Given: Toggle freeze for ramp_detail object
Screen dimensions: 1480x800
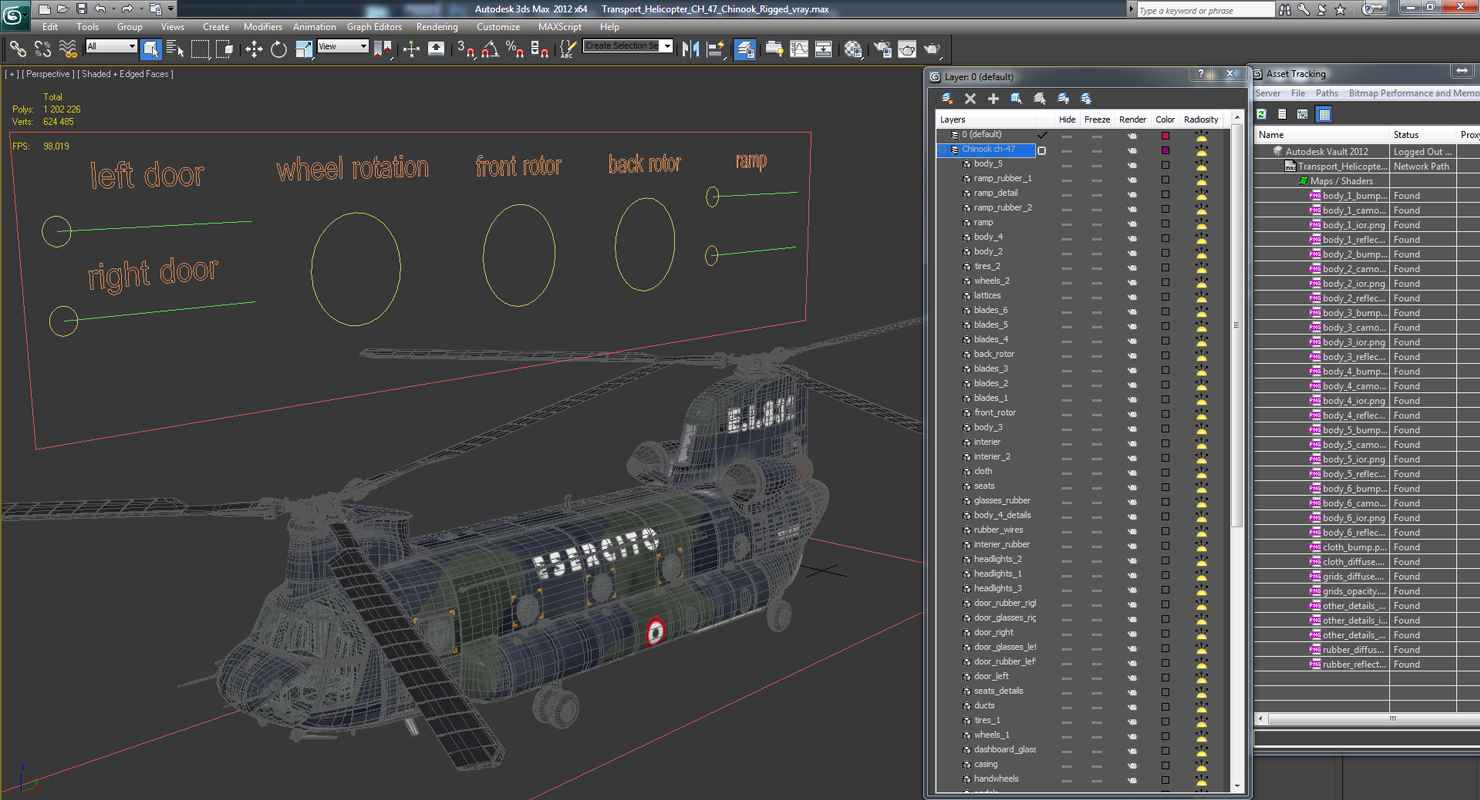Looking at the screenshot, I should [x=1097, y=194].
